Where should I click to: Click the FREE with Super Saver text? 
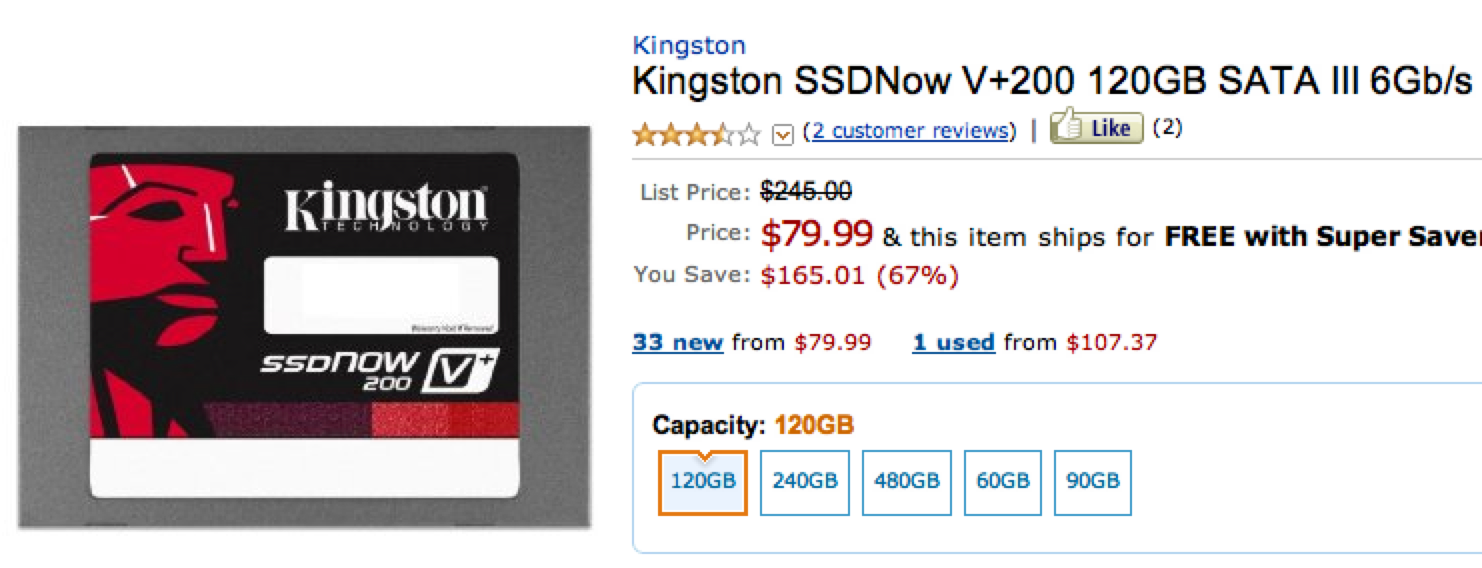(1322, 237)
